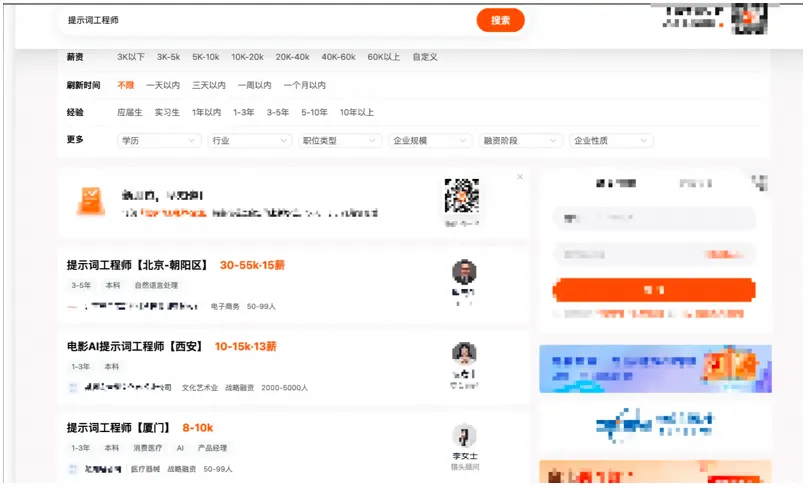This screenshot has width=808, height=488.
Task: Open recruiter avatar for the Beijing job
Action: tap(464, 272)
